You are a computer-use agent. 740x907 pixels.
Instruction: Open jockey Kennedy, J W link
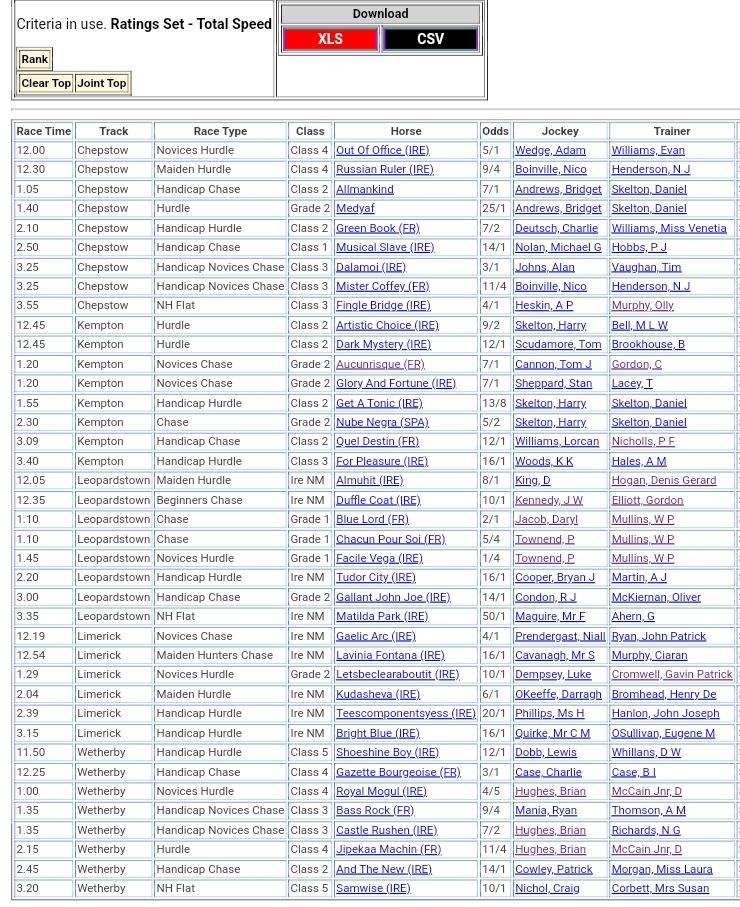tap(548, 500)
